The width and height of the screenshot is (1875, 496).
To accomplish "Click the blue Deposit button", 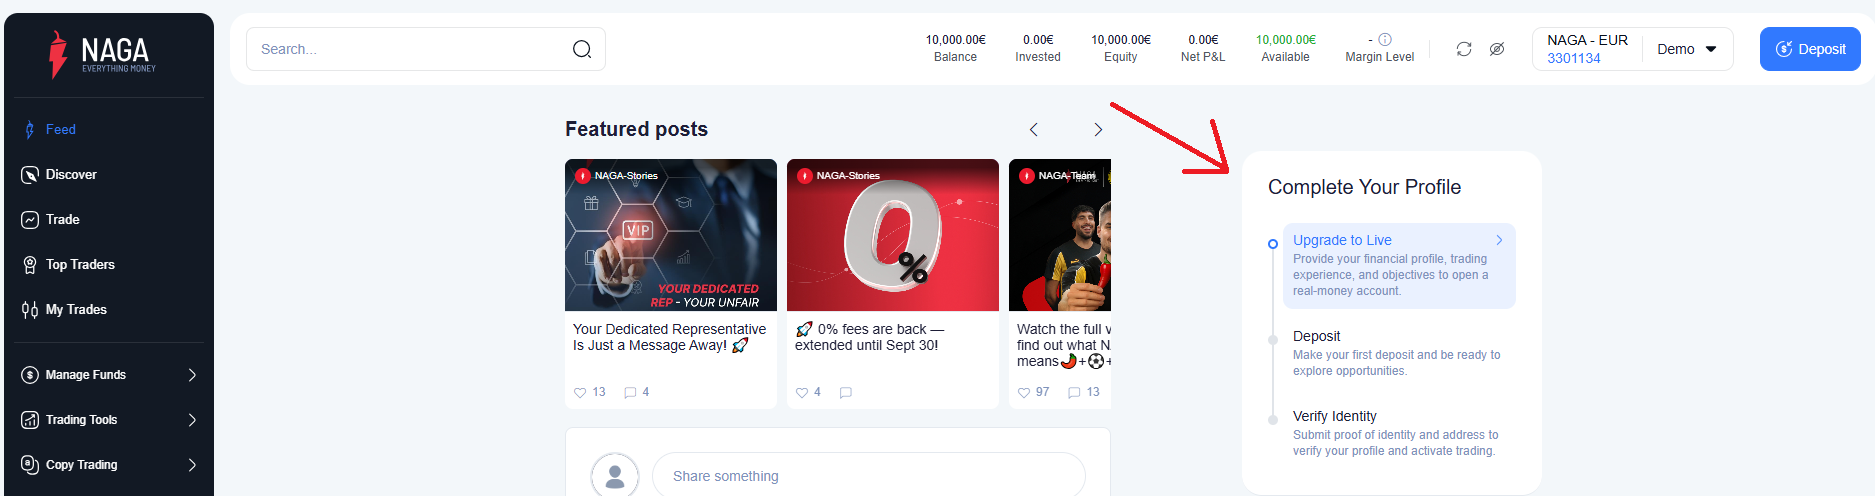I will coord(1810,49).
